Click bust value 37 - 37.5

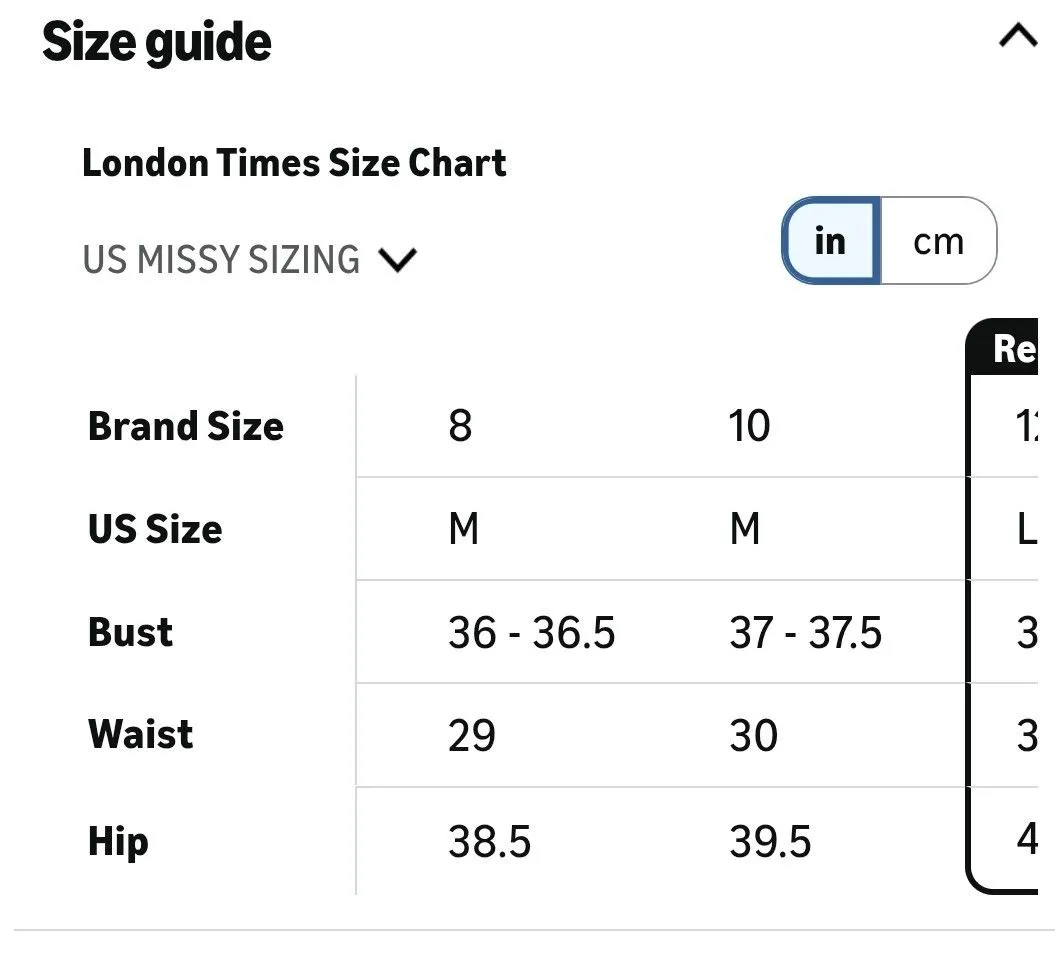click(x=805, y=632)
